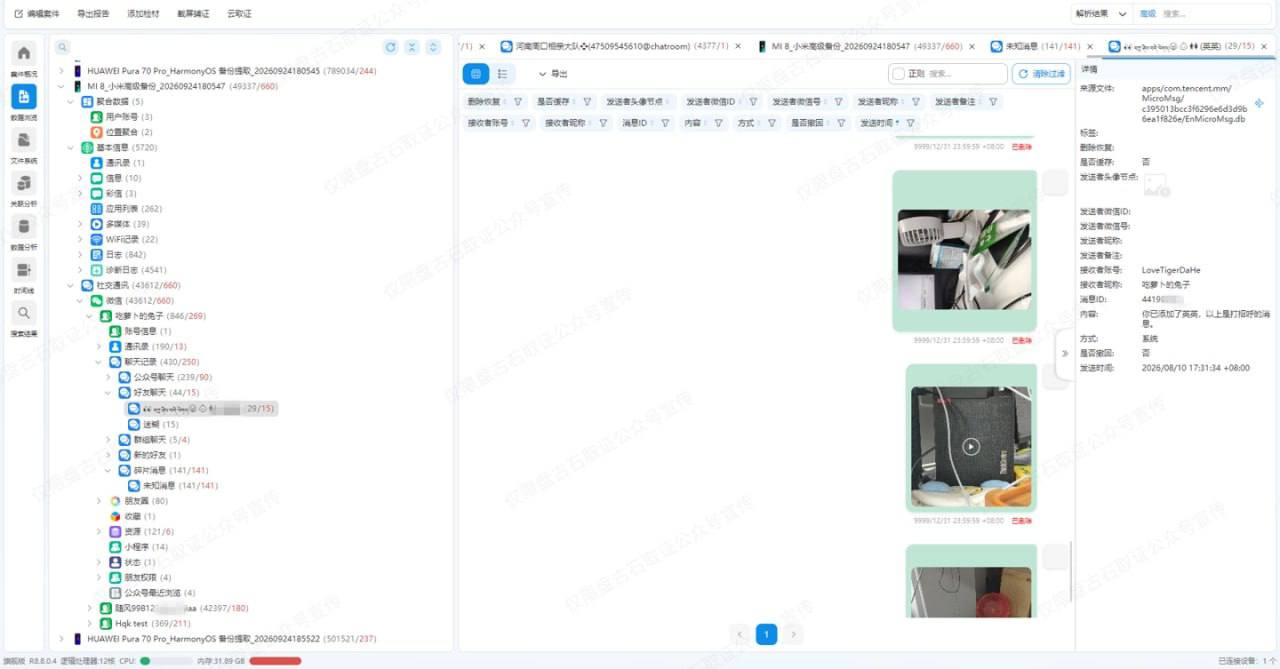
Task: Filter the 发送者微信ID column
Action: [752, 101]
